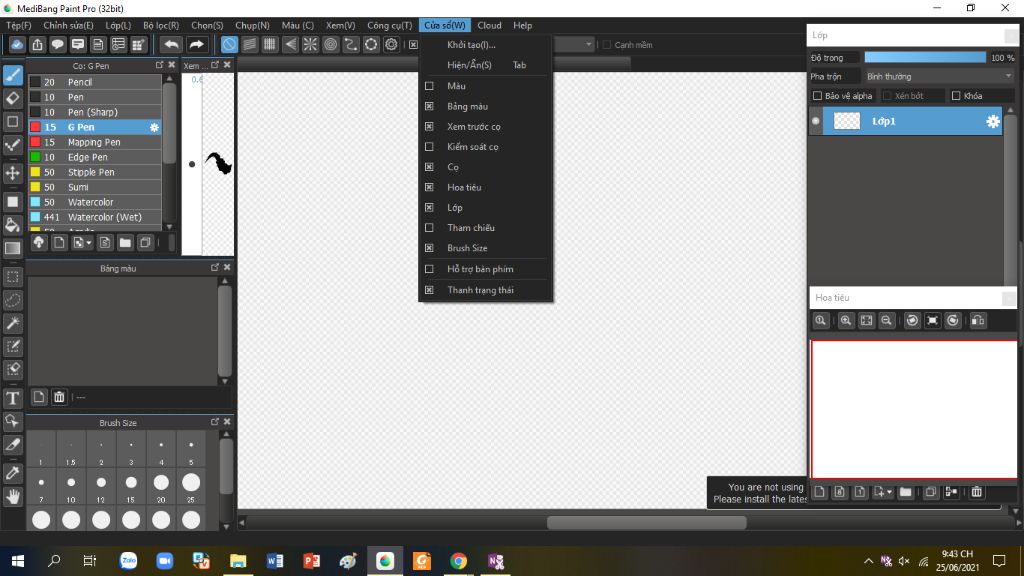Enable Bảo vệ alpha checkbox
Image resolution: width=1024 pixels, height=576 pixels.
(817, 96)
